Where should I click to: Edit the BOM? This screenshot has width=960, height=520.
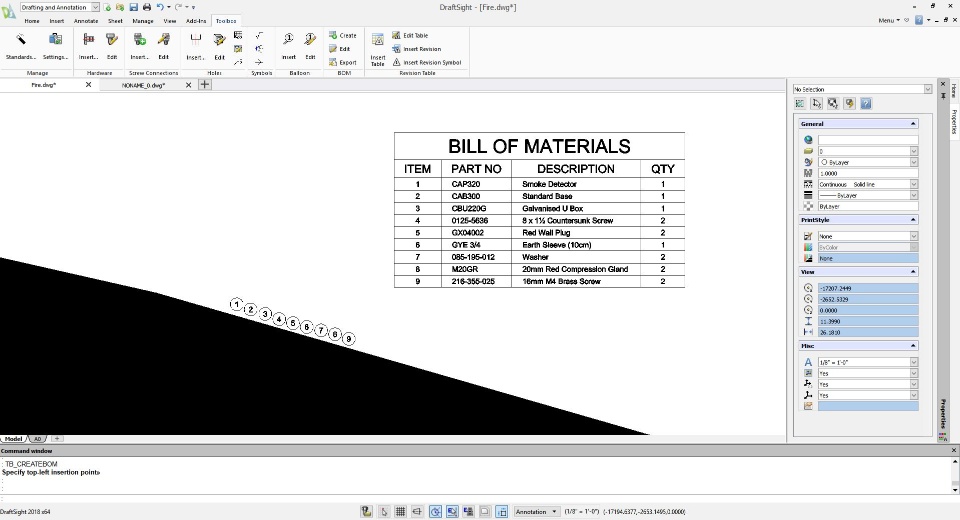pos(340,49)
